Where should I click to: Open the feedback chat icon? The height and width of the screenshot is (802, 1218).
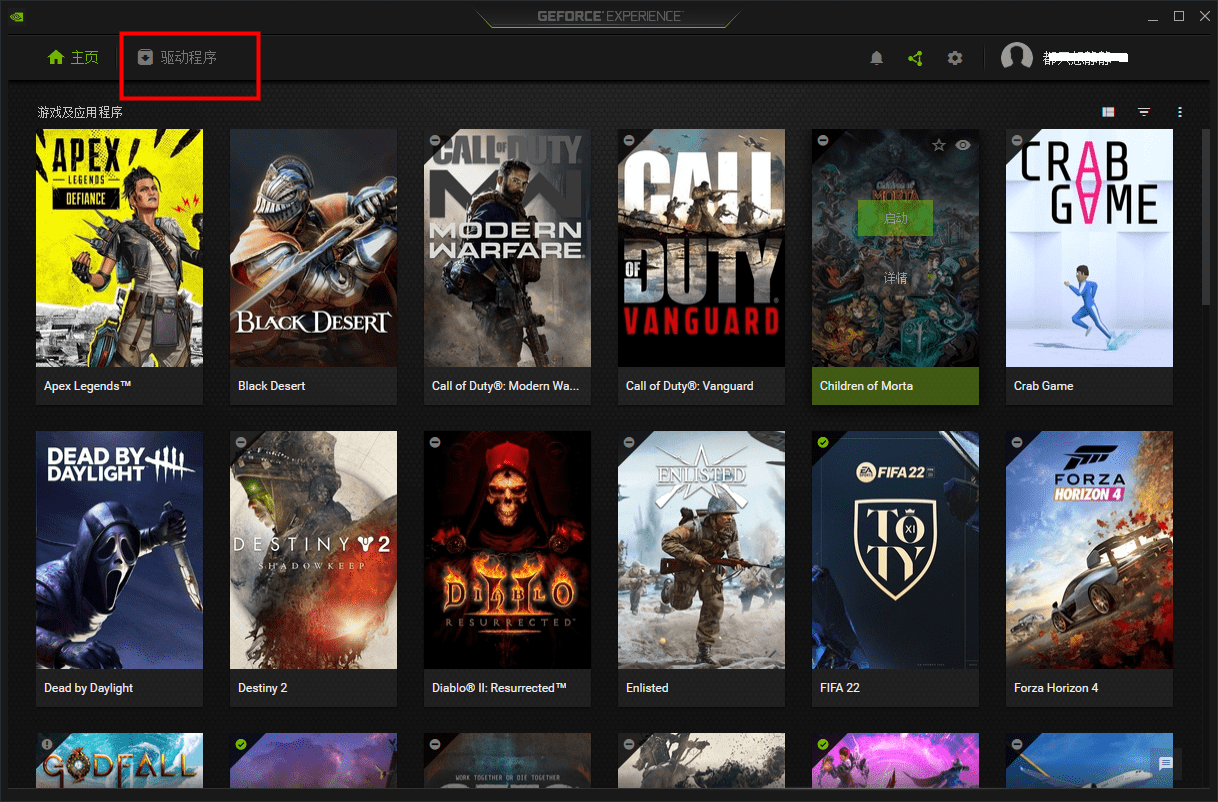point(1166,763)
